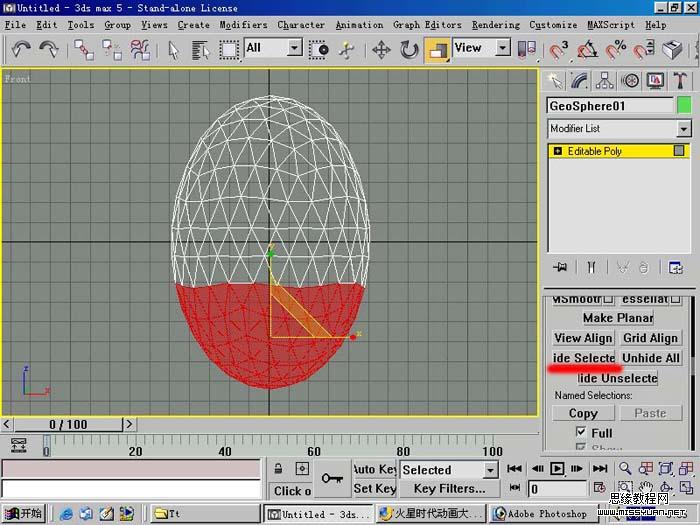Select the Select and Link tool
This screenshot has width=700, height=525.
(x=84, y=49)
